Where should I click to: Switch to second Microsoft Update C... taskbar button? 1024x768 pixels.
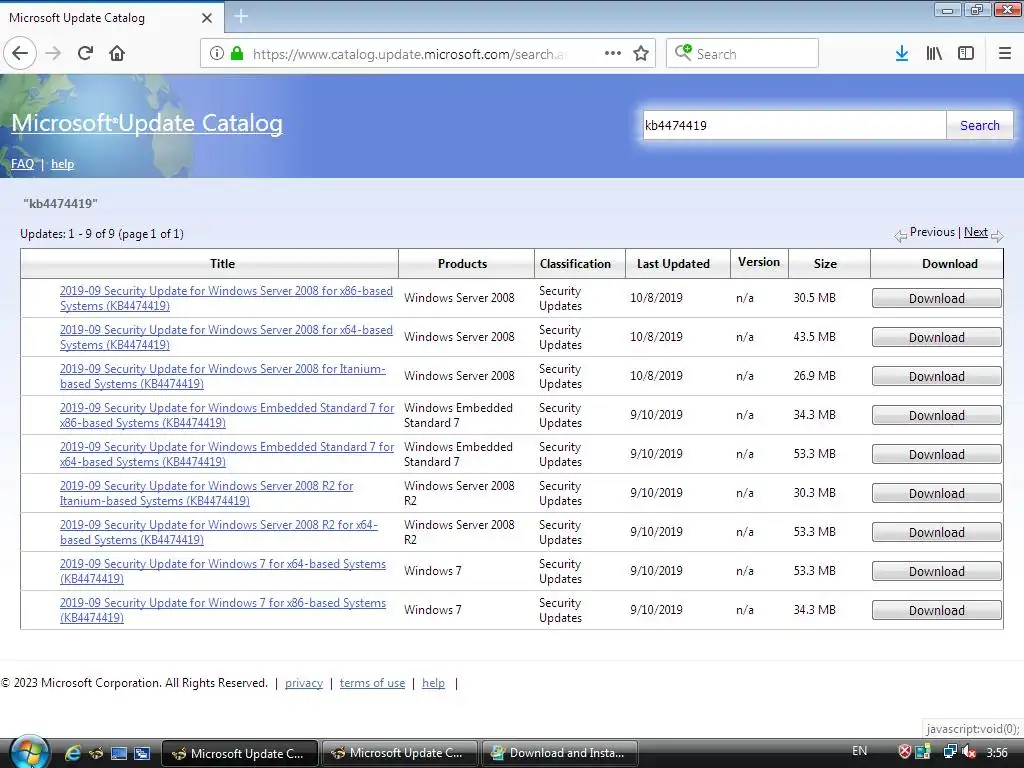point(399,753)
